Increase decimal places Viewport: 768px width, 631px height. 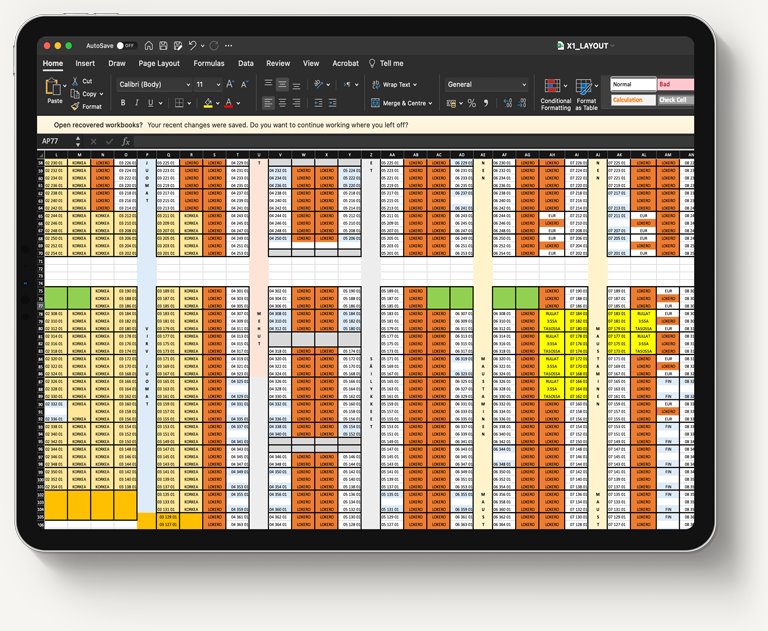[507, 103]
